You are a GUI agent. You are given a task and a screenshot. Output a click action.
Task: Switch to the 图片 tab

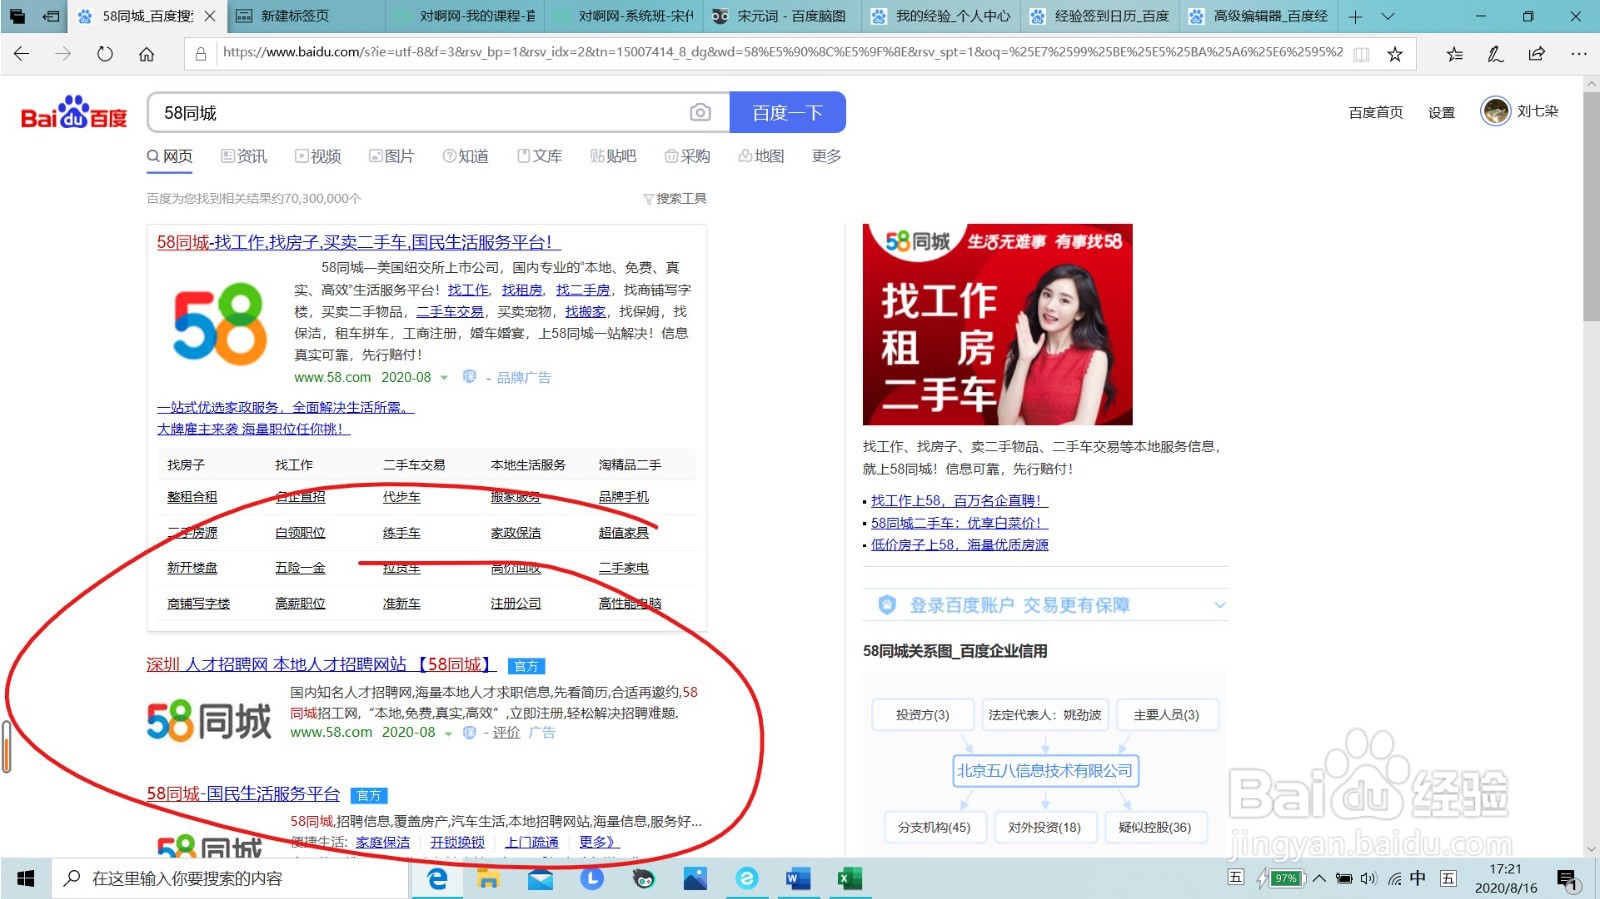pos(391,156)
